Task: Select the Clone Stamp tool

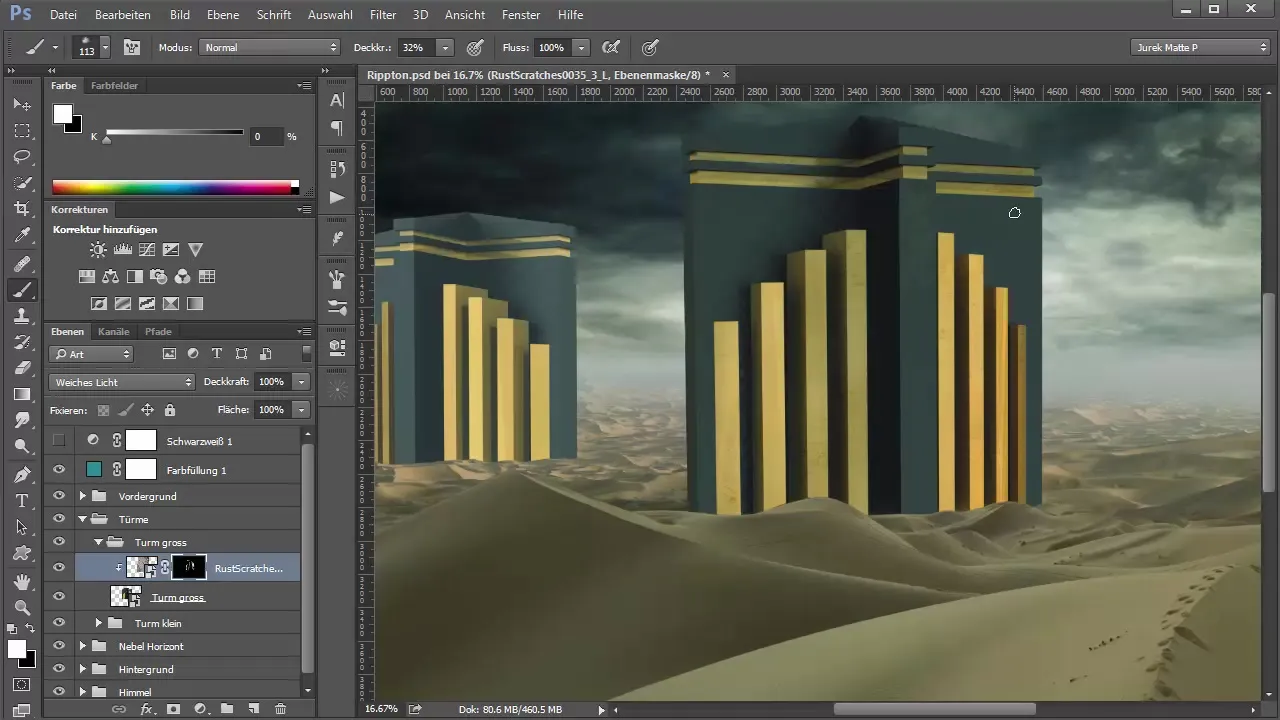Action: (x=22, y=316)
